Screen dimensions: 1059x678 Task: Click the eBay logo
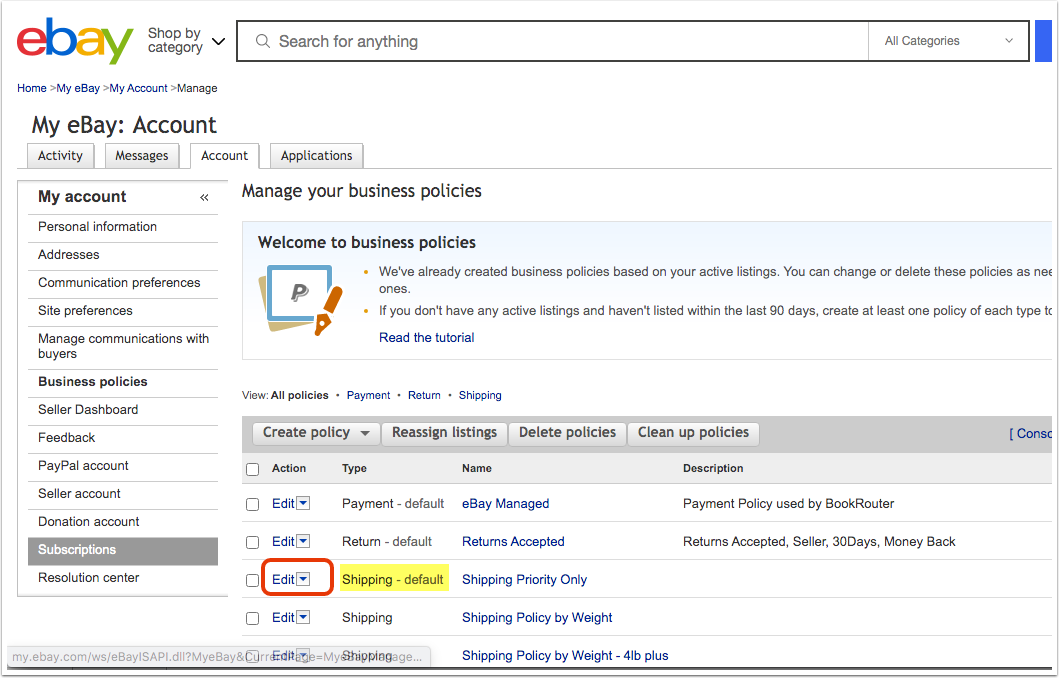[x=75, y=41]
